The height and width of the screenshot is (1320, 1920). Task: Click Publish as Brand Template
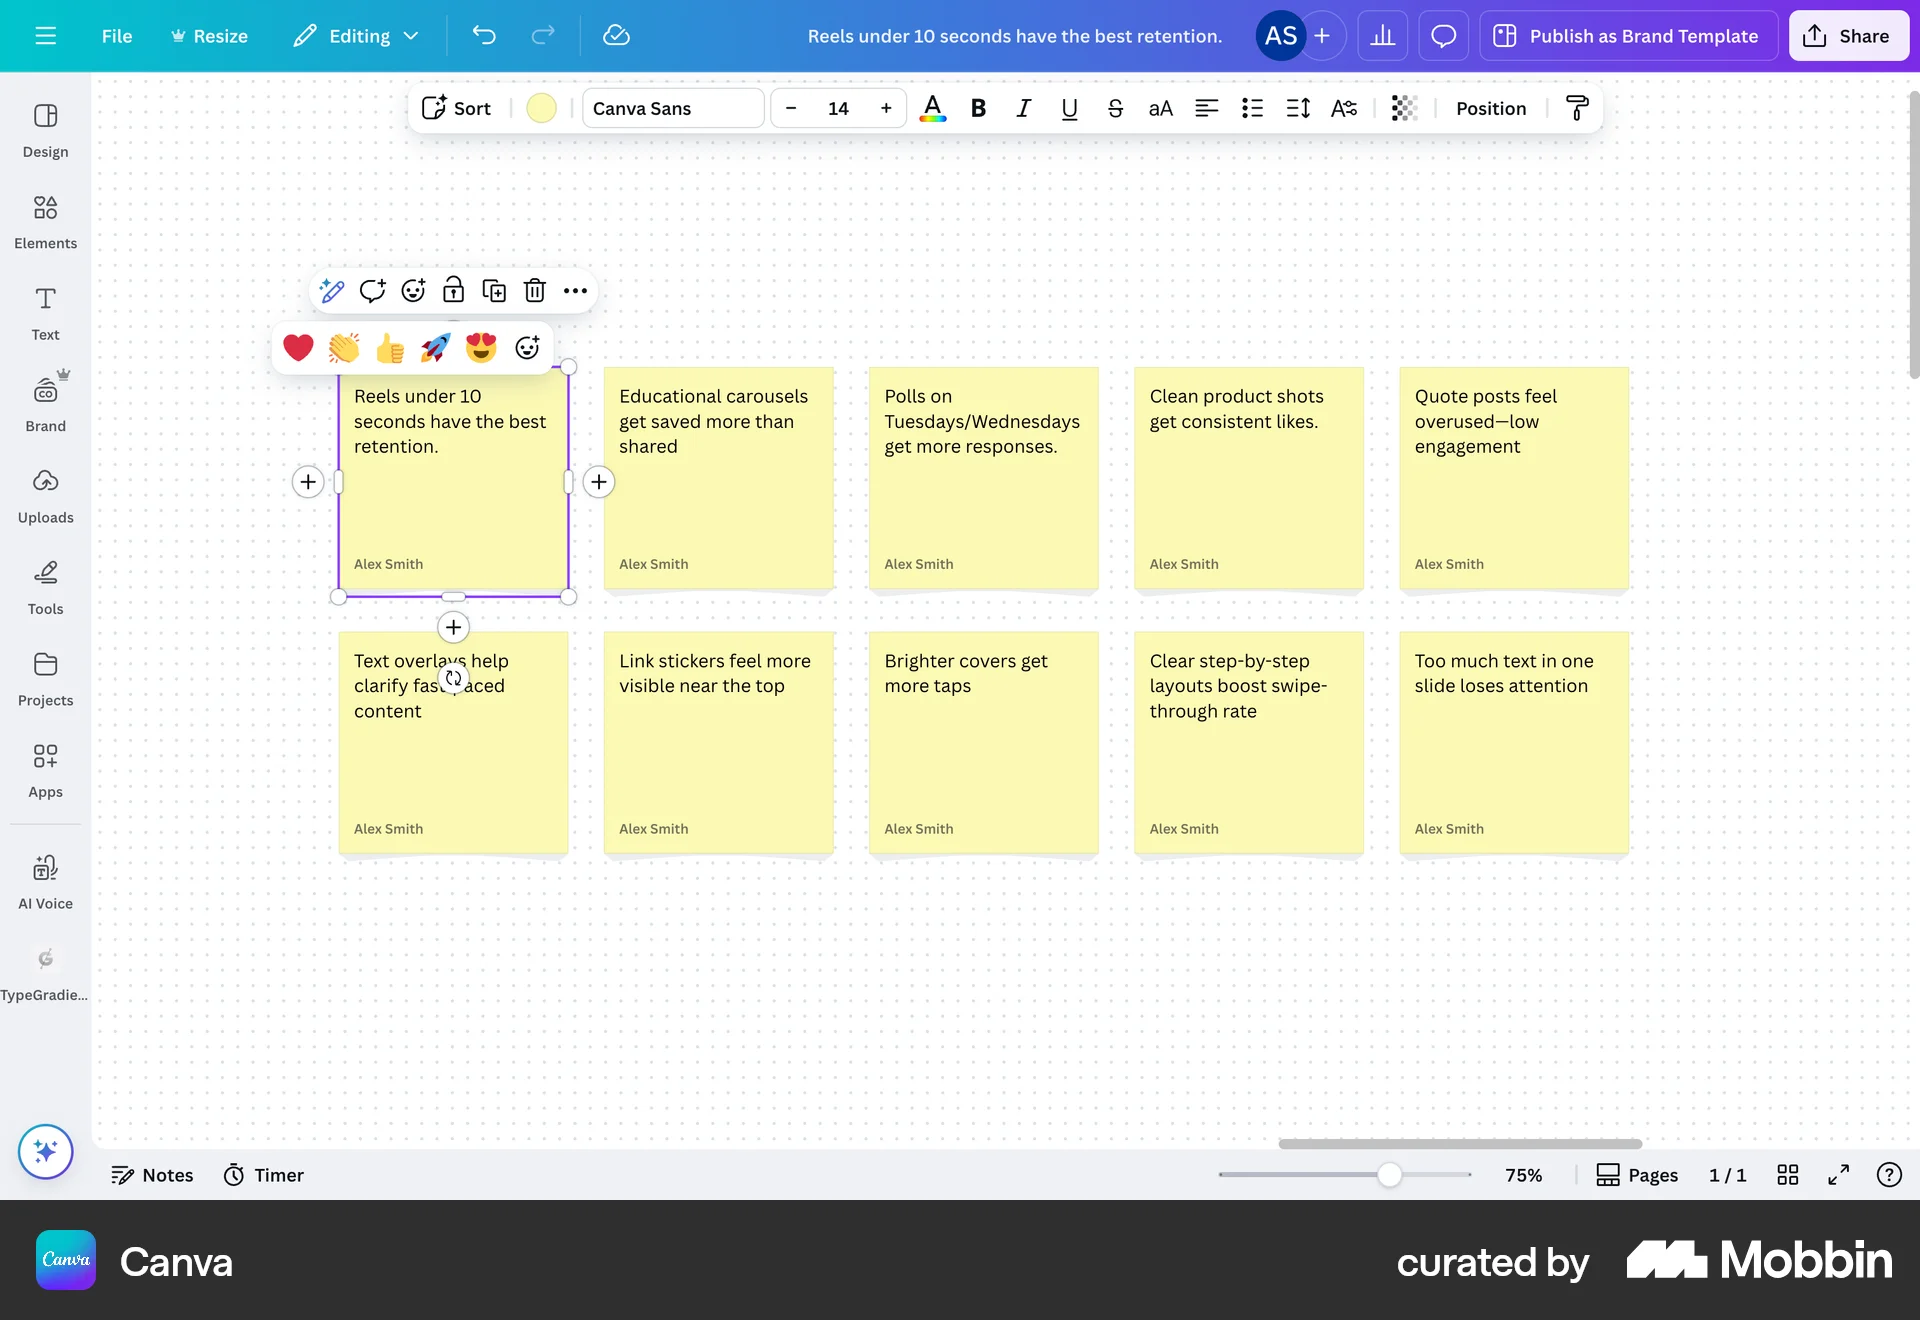pos(1627,36)
